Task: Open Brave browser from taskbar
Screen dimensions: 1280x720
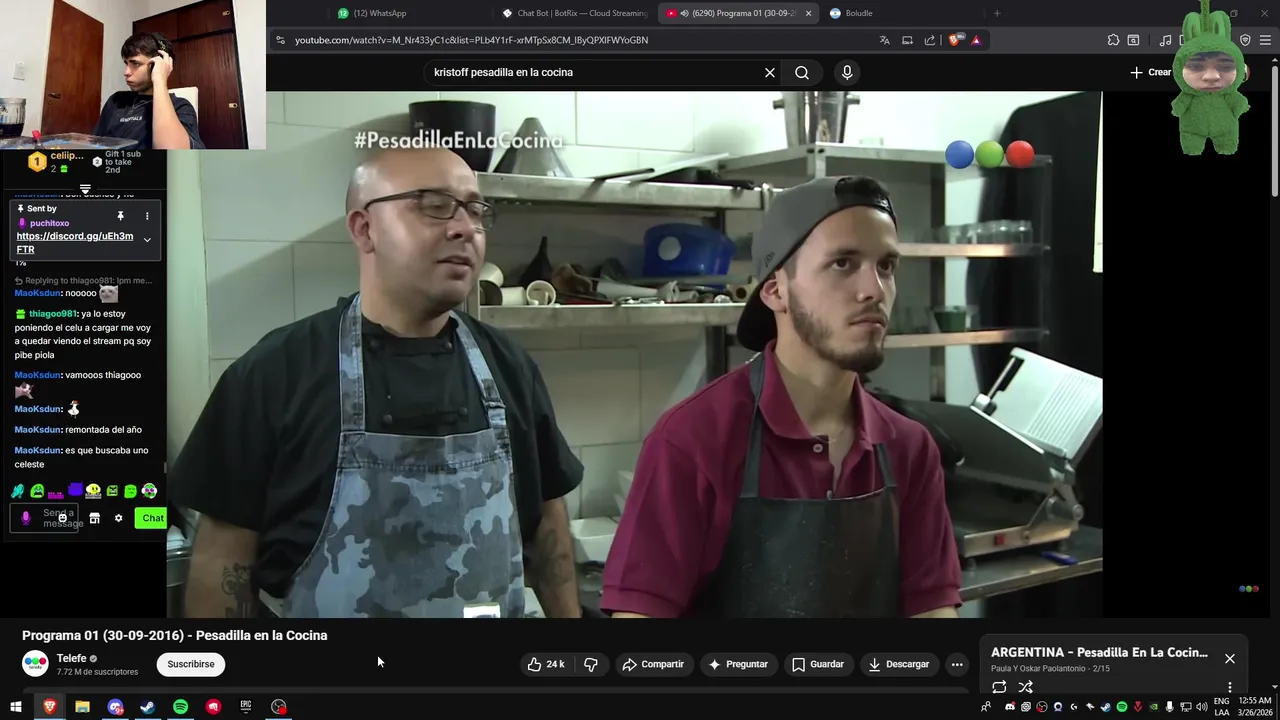Action: tap(49, 707)
